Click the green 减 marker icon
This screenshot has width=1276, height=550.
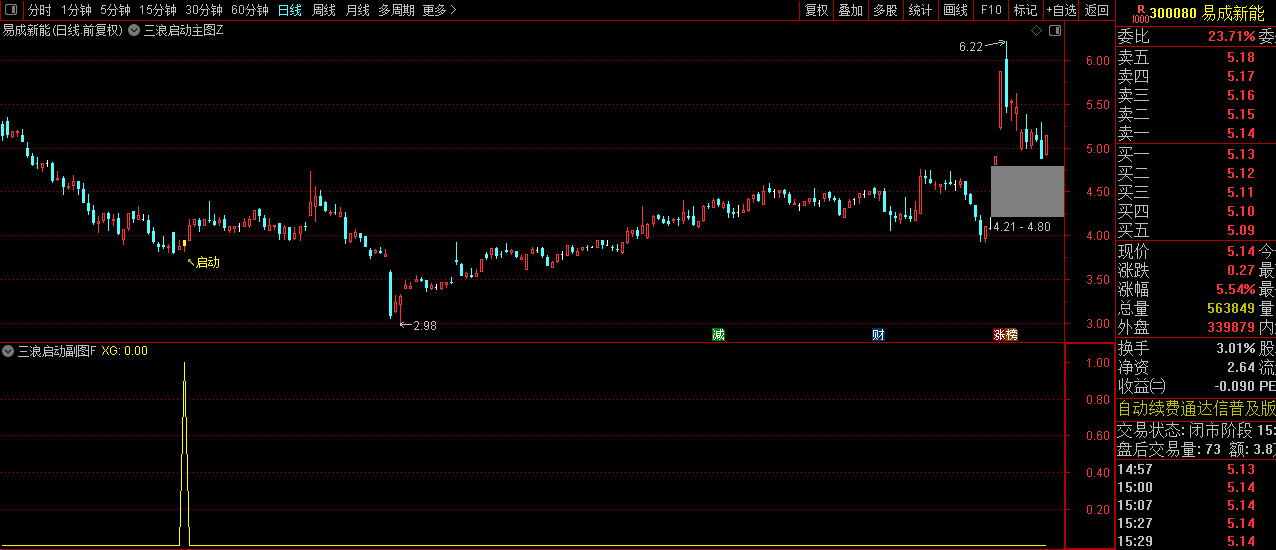click(x=717, y=334)
